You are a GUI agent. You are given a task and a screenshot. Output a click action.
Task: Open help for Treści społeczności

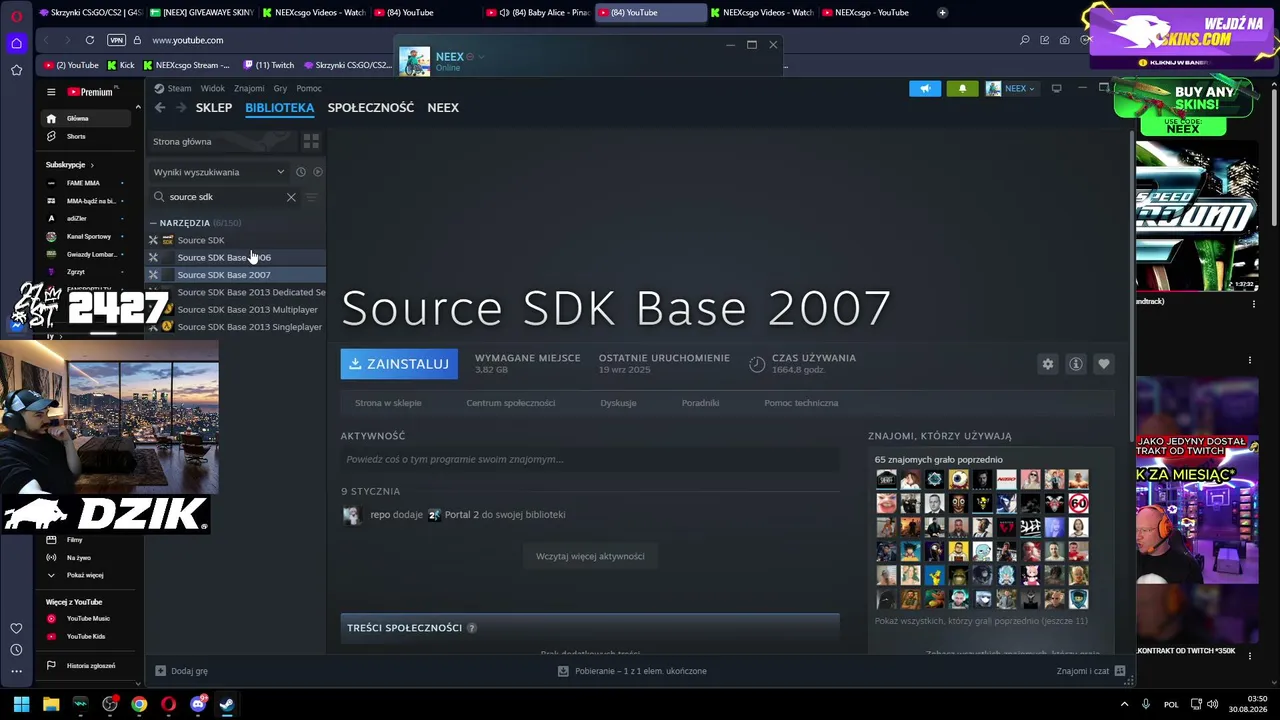click(x=472, y=628)
